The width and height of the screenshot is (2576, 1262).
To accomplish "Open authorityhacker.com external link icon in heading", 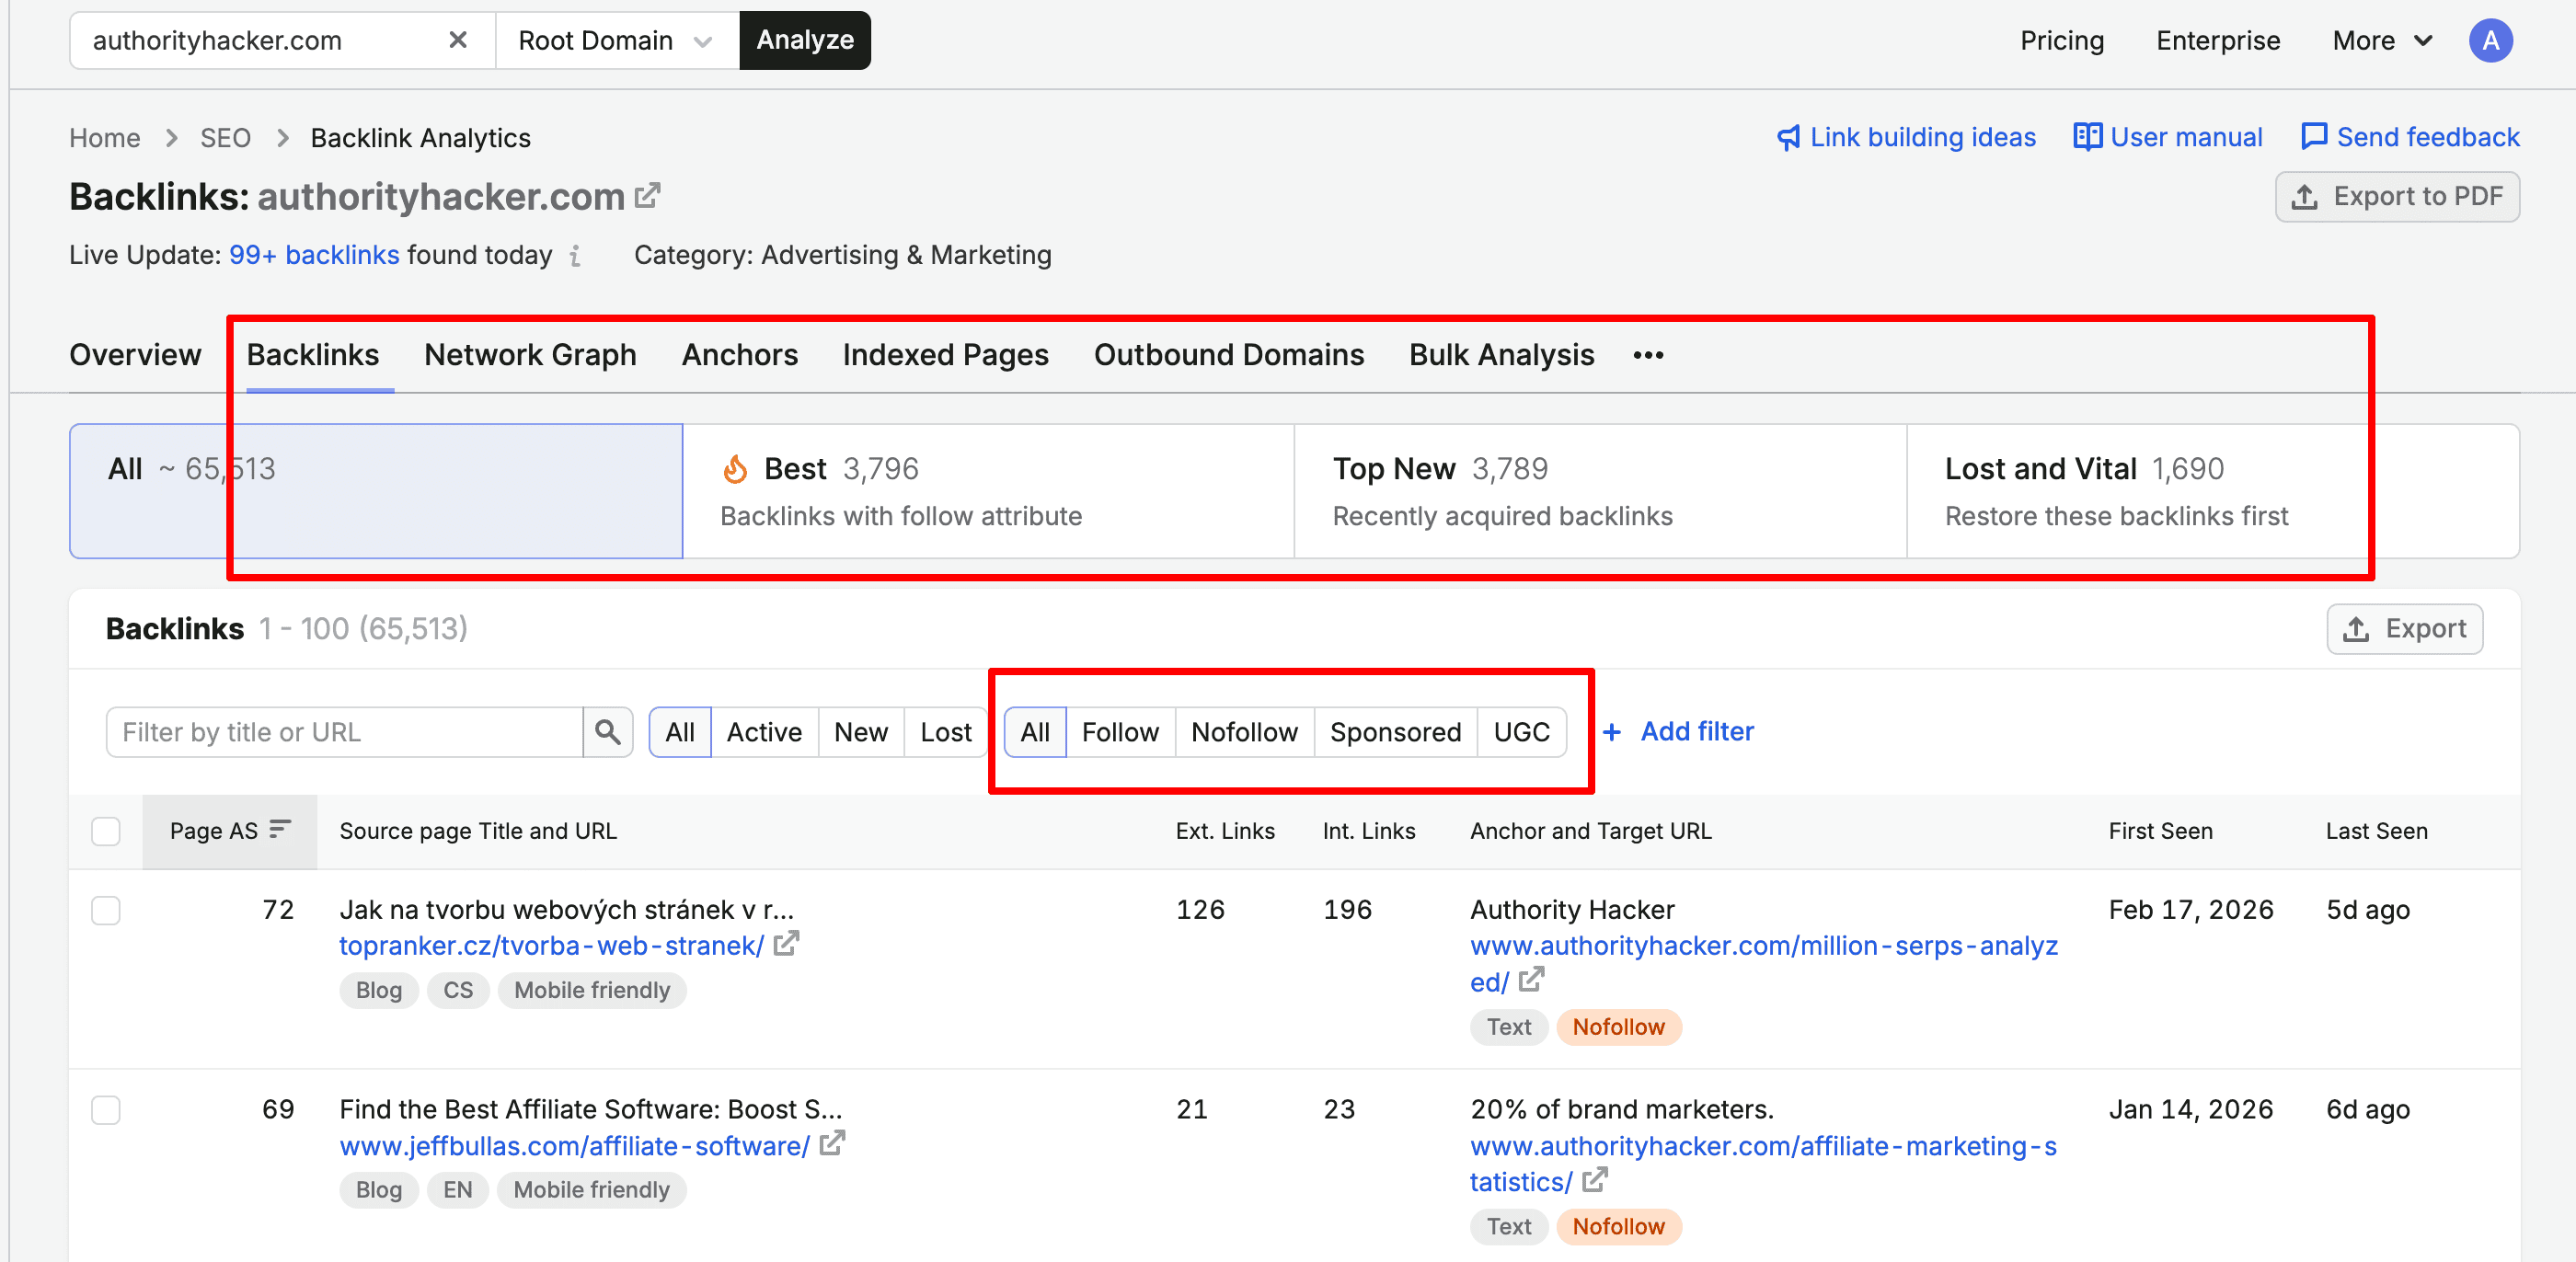I will click(x=648, y=195).
